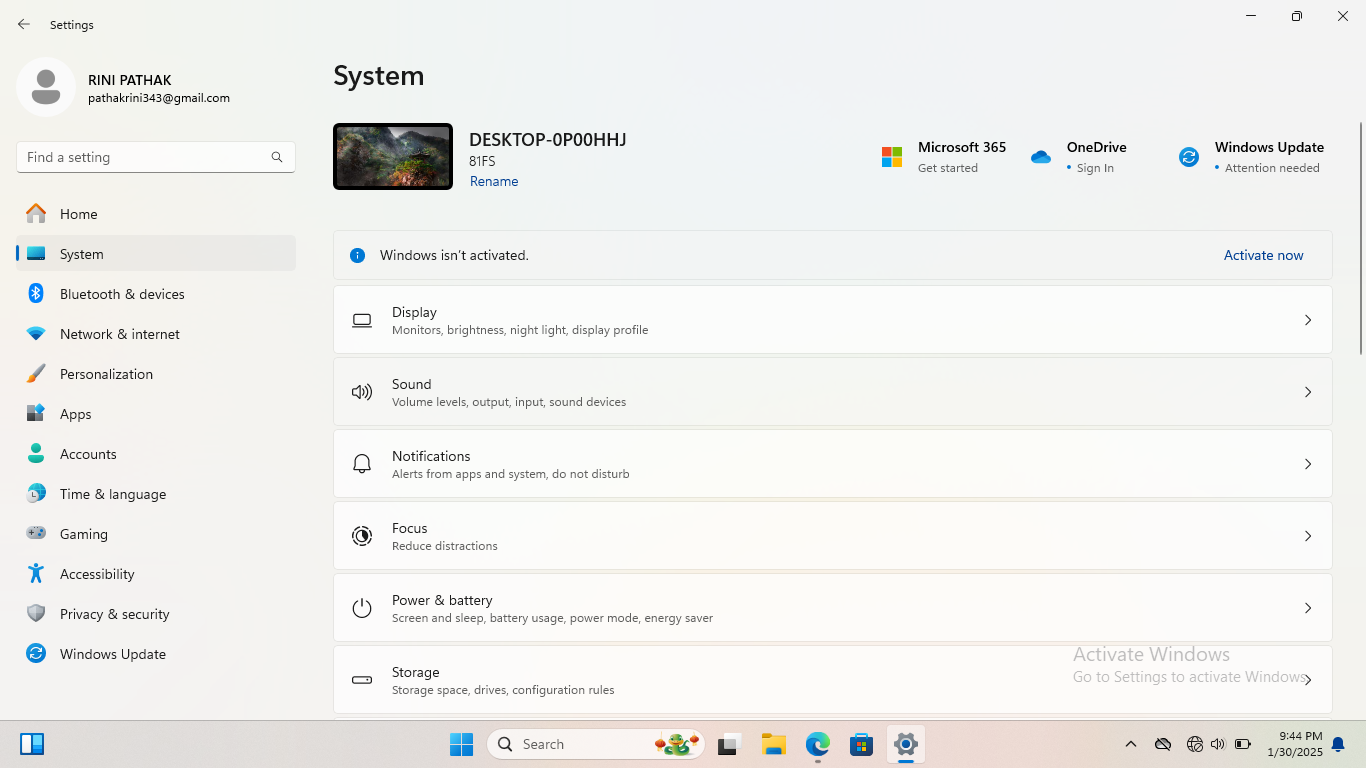This screenshot has height=768, width=1366.
Task: Open the Gaming controller icon
Action: pos(36,534)
